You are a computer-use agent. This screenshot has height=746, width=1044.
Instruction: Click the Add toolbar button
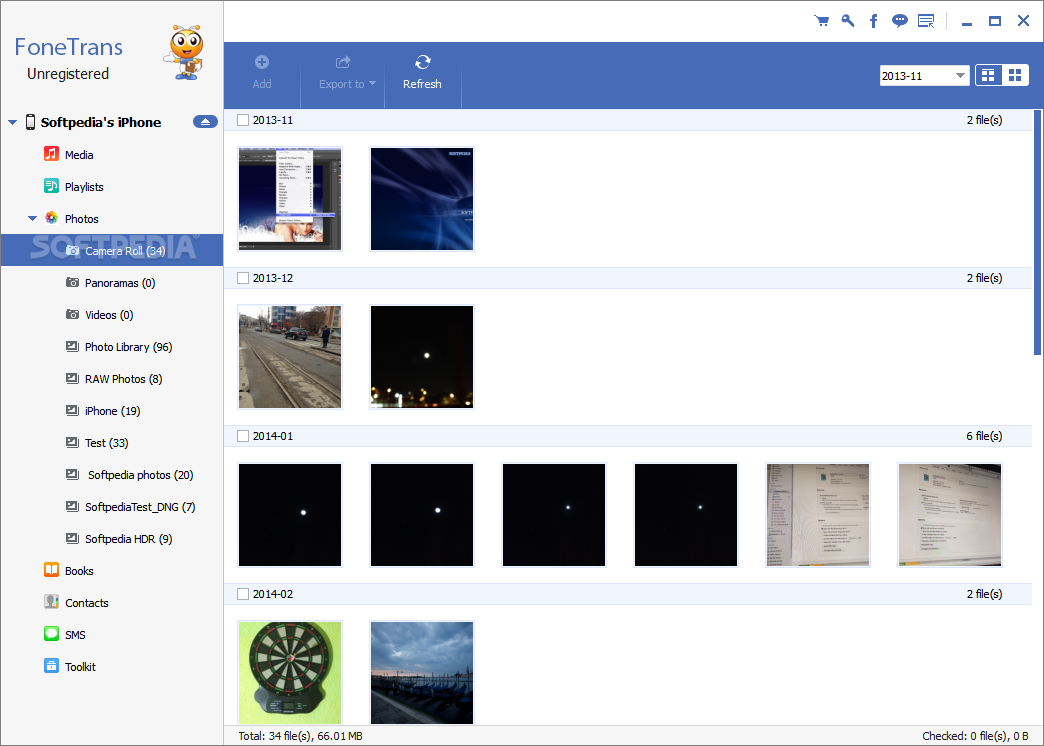[262, 73]
